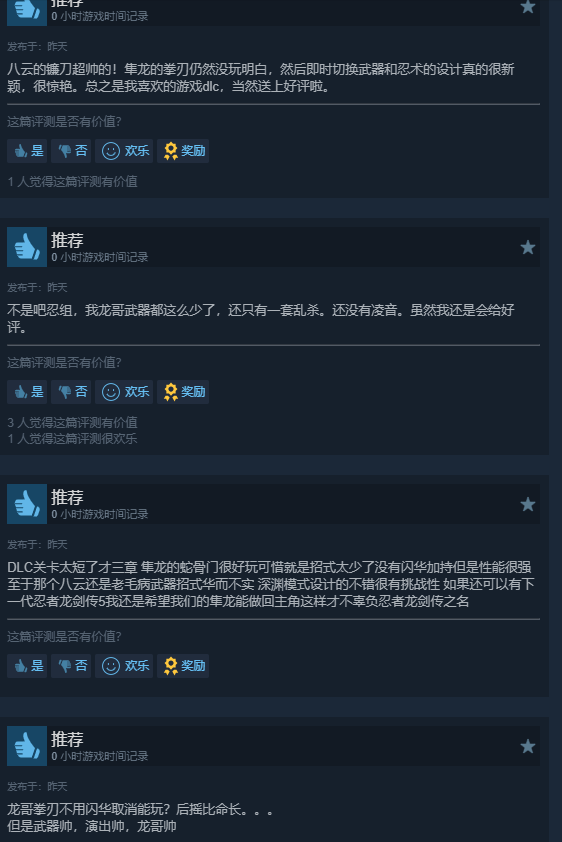The width and height of the screenshot is (562, 842).
Task: Click the 推荐 heading of the 不是吧忍组 review
Action: pos(67,240)
